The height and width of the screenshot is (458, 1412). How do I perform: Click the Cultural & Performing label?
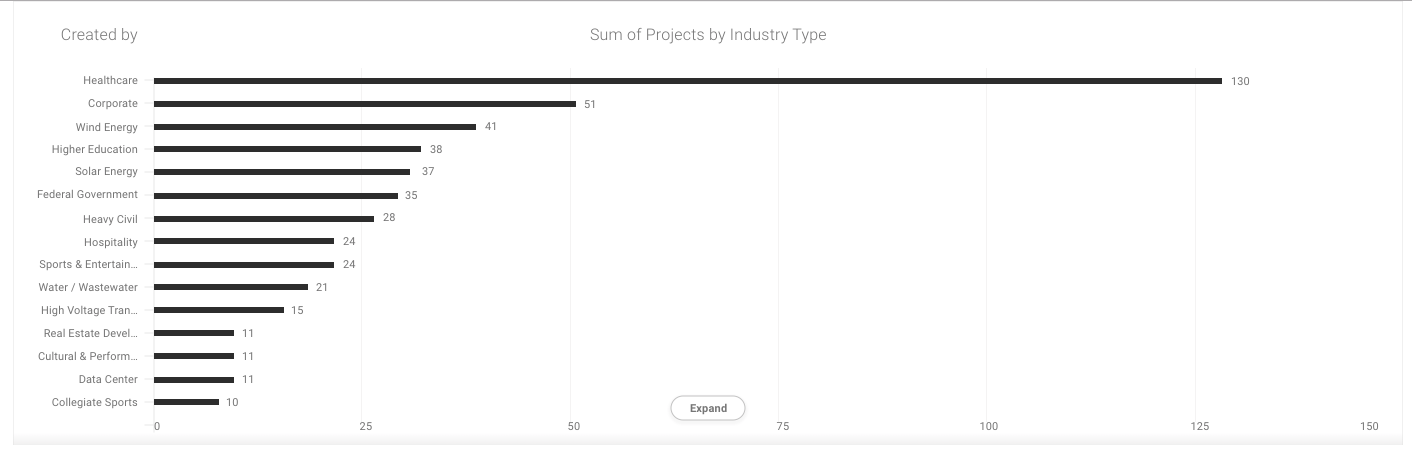[88, 356]
